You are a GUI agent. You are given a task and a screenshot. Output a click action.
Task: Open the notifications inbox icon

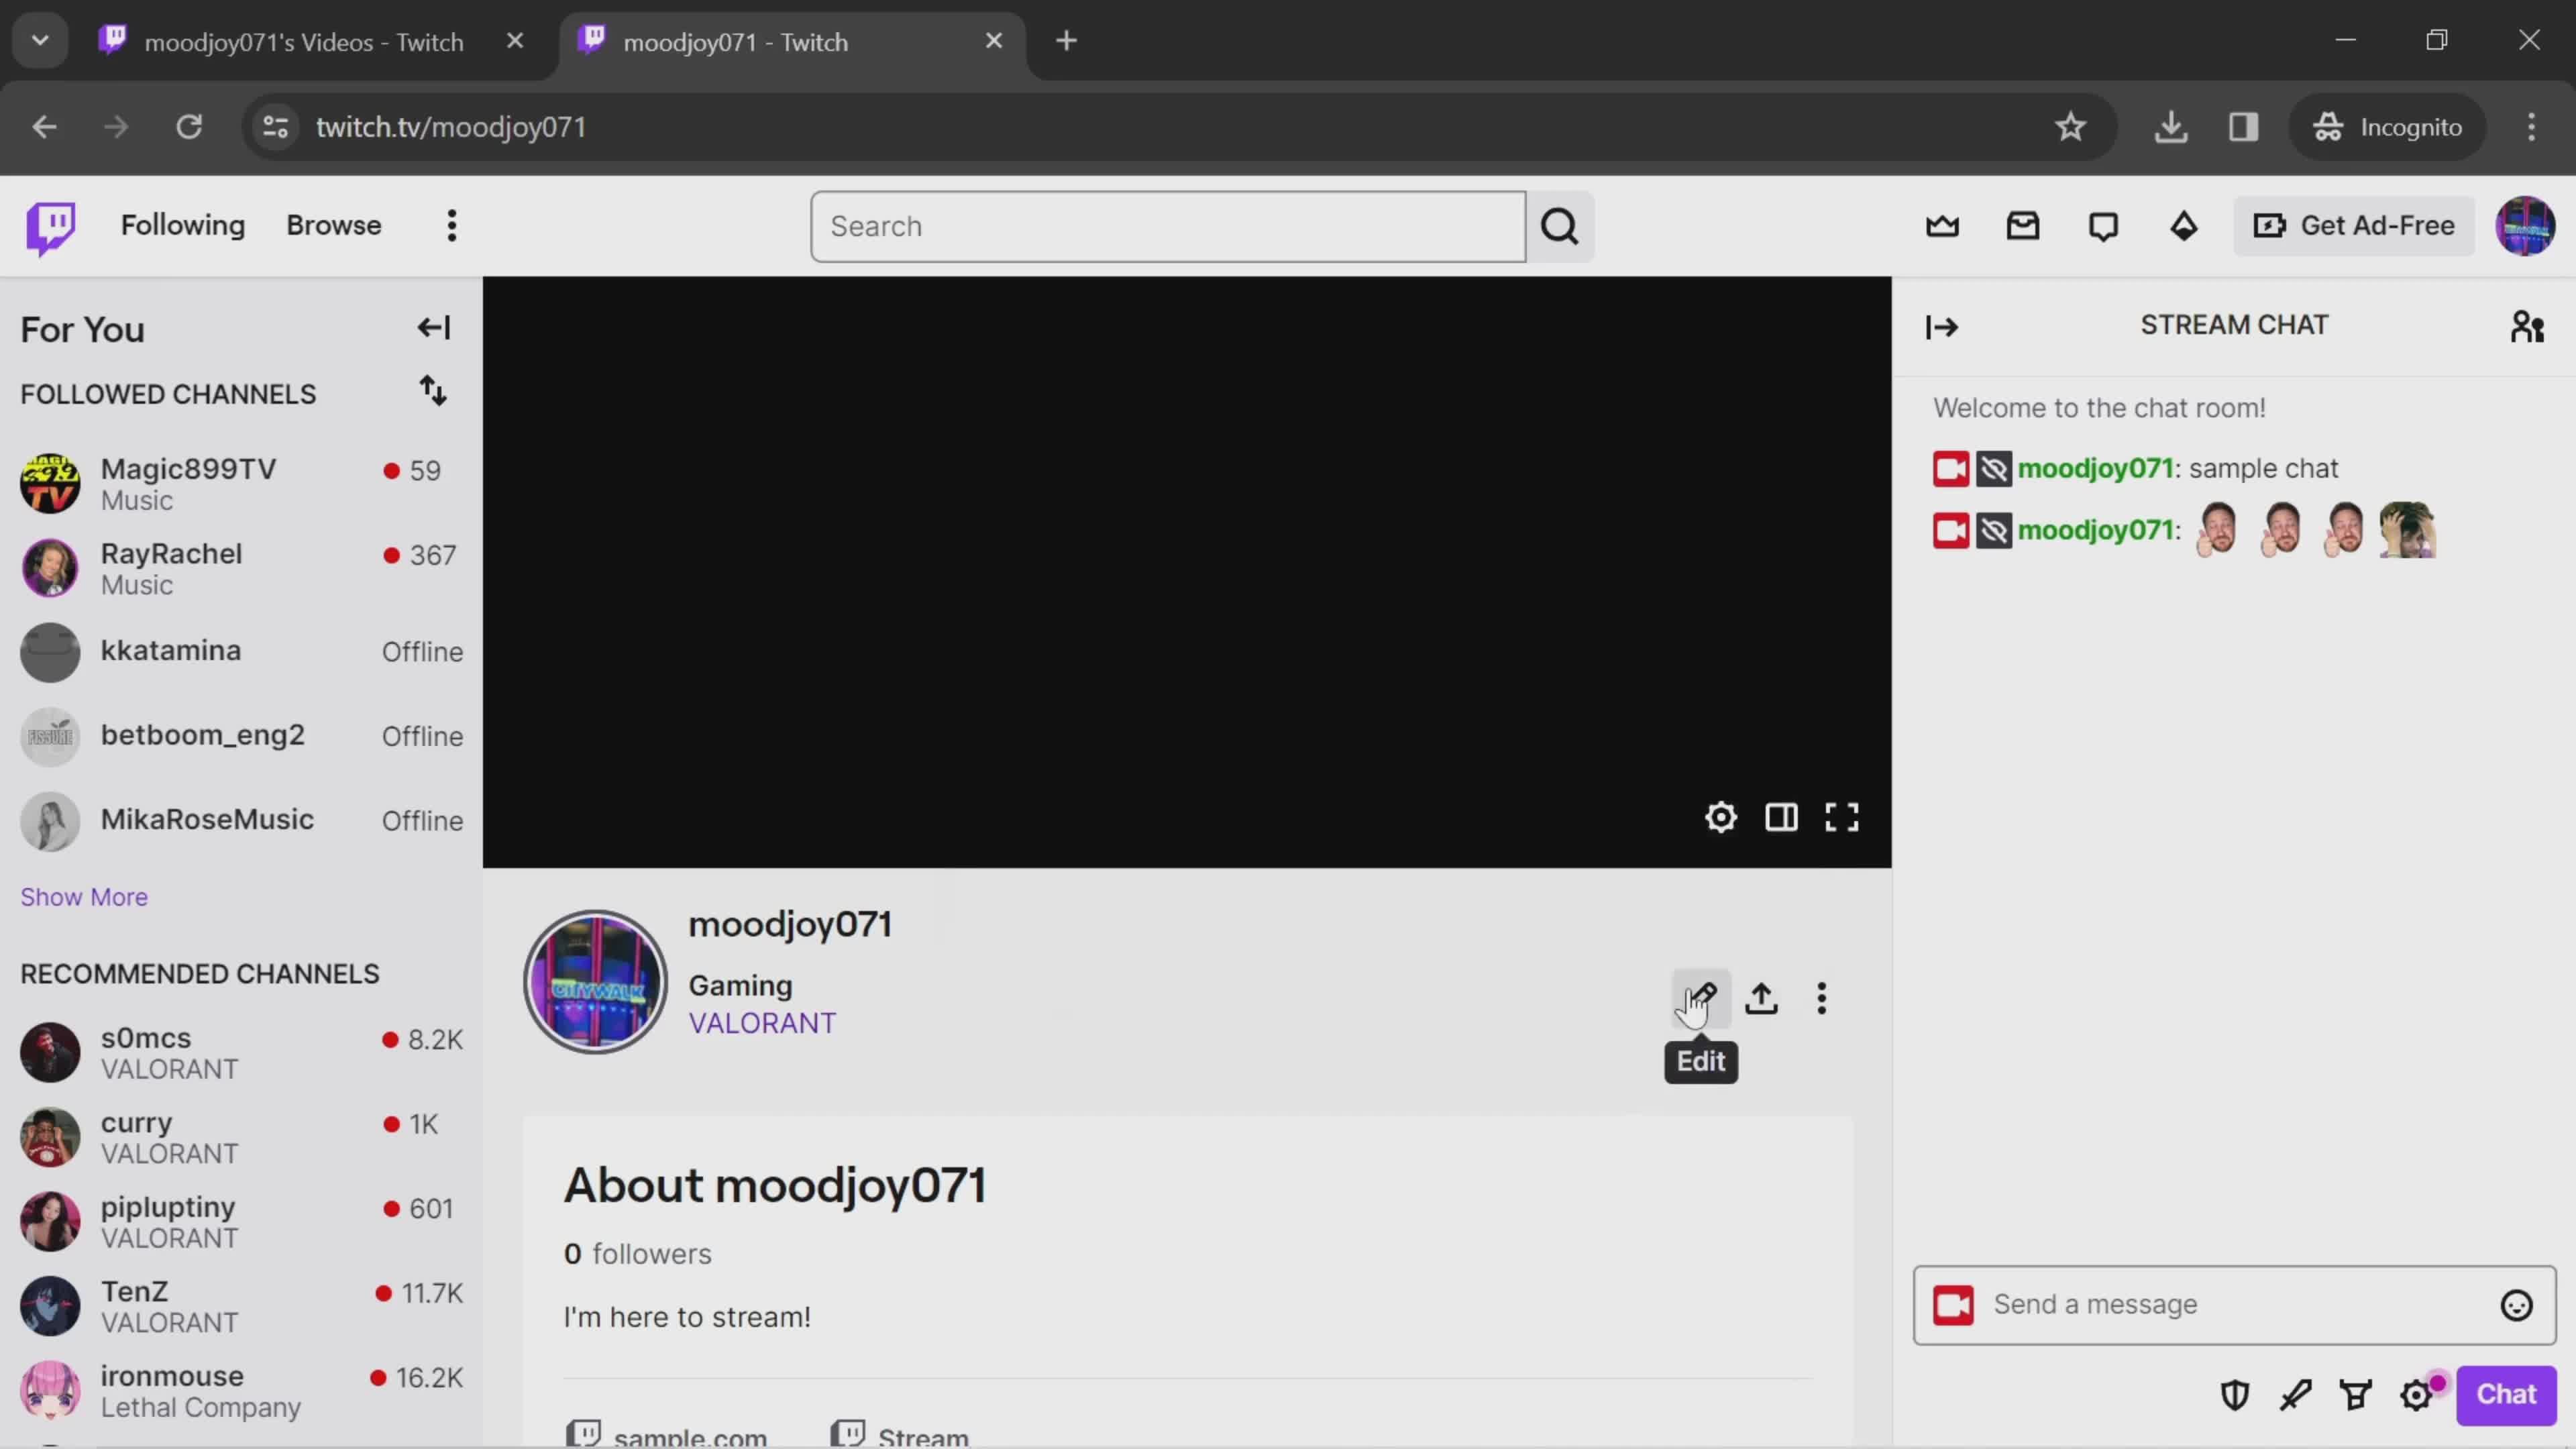pyautogui.click(x=2022, y=226)
